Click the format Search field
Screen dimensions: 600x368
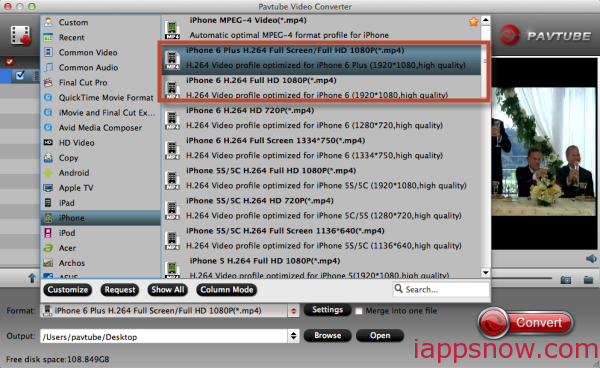(441, 289)
